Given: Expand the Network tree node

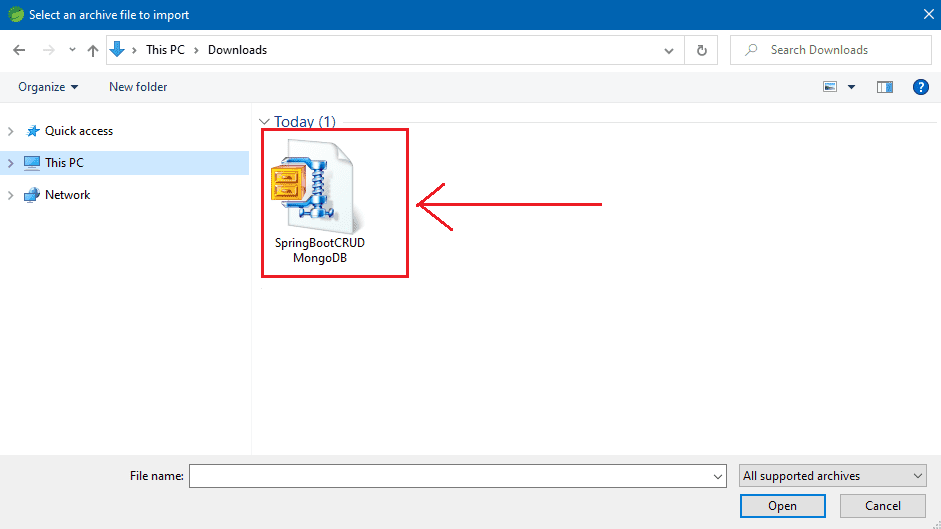Looking at the screenshot, I should click(10, 195).
